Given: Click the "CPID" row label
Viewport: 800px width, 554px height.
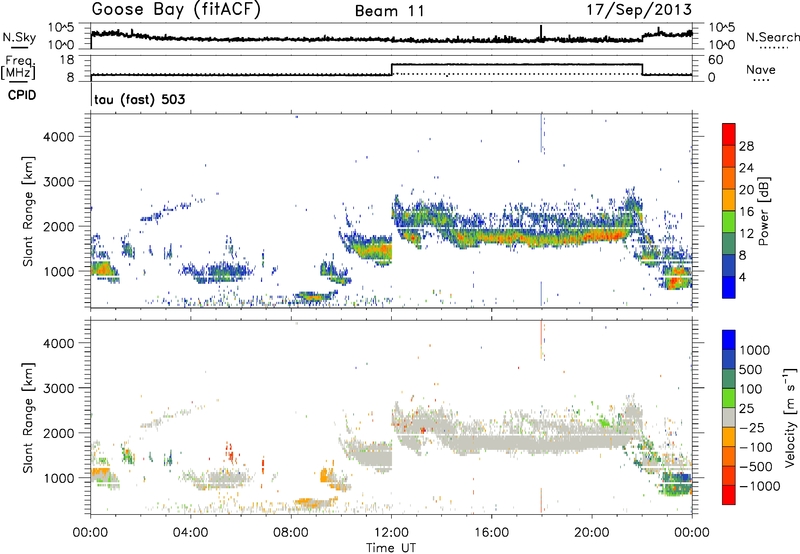Looking at the screenshot, I should coord(22,95).
